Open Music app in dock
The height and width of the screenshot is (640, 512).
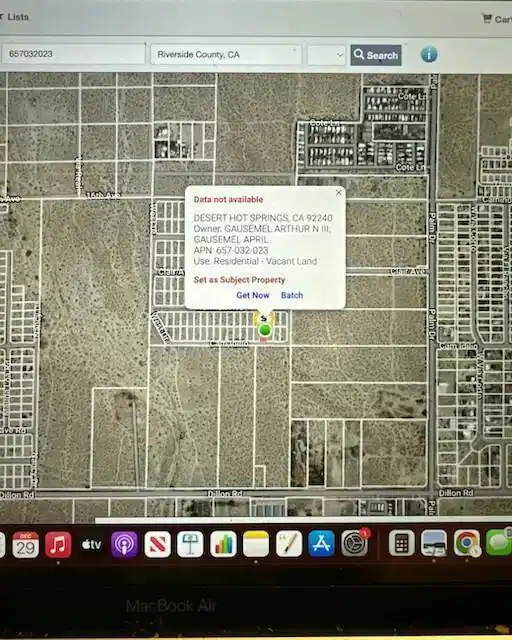point(58,544)
